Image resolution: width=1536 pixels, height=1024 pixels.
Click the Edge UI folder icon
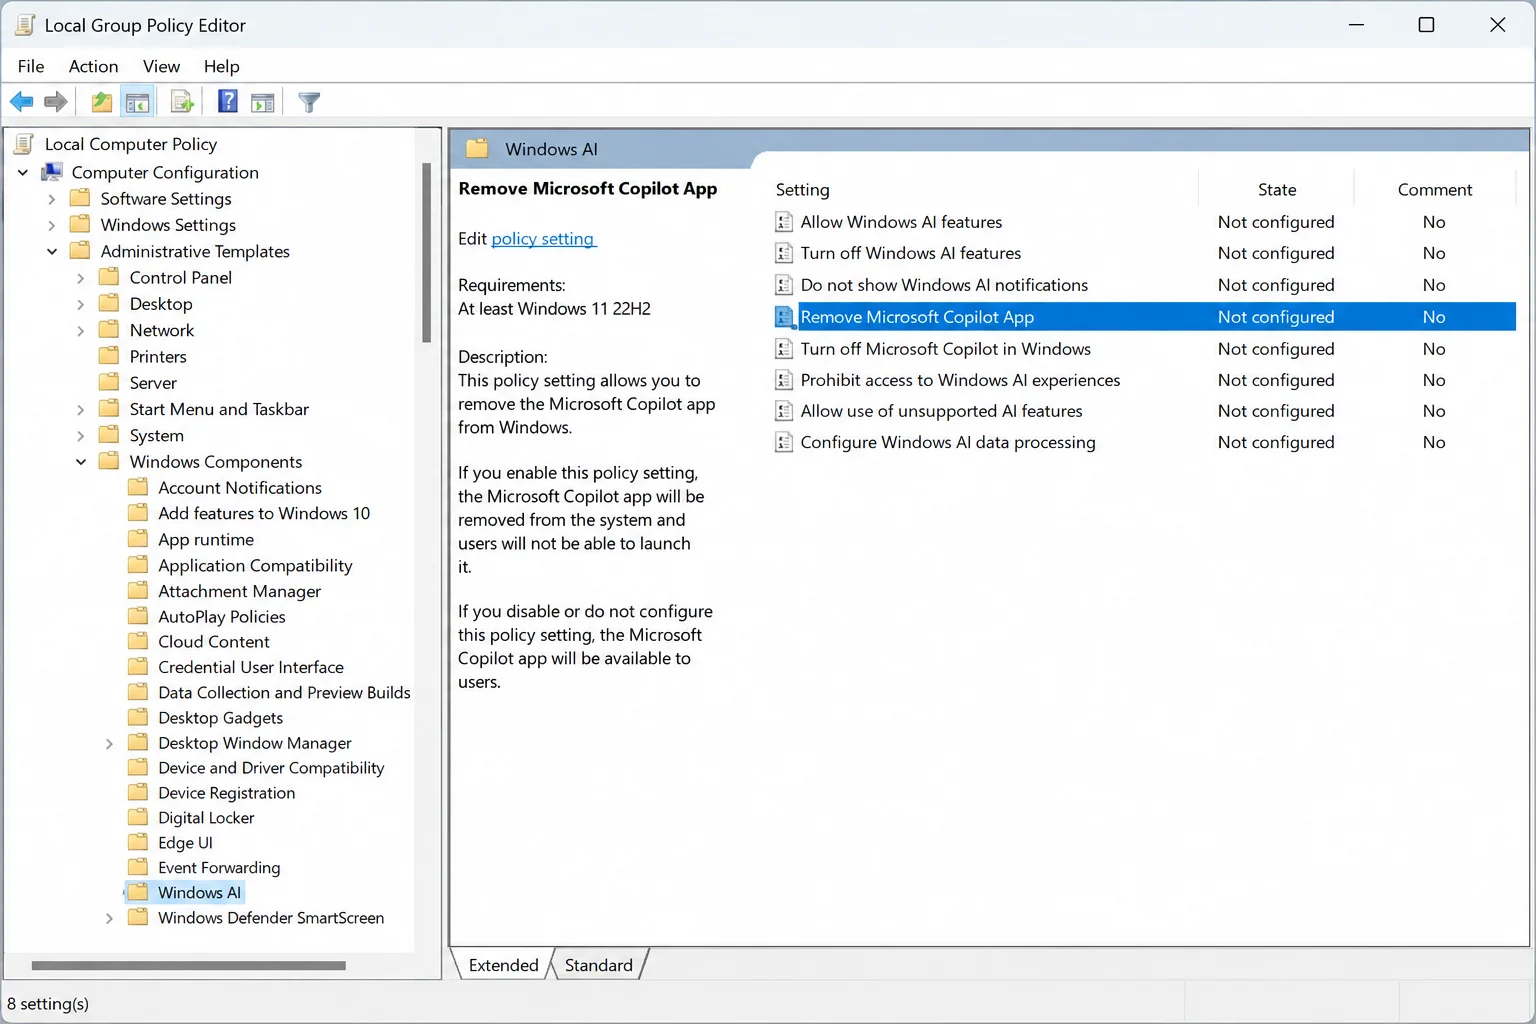click(138, 842)
